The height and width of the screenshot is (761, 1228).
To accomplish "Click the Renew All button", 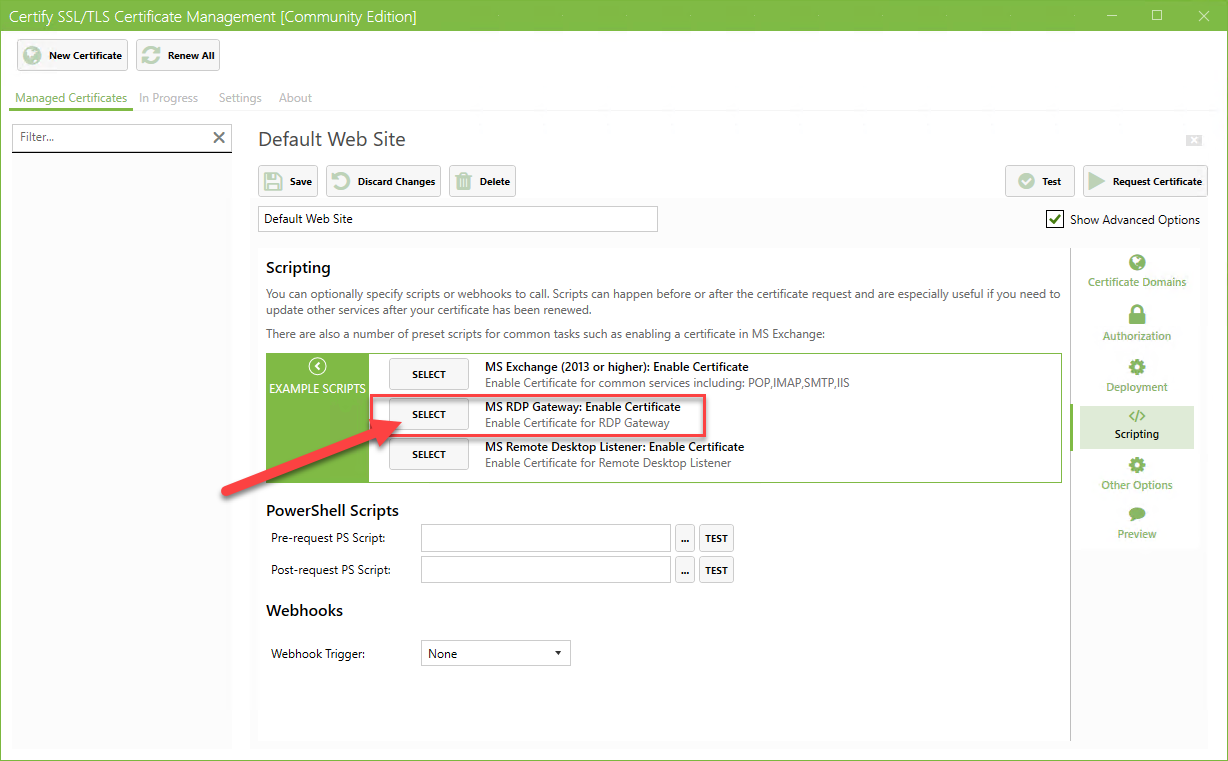I will point(178,55).
